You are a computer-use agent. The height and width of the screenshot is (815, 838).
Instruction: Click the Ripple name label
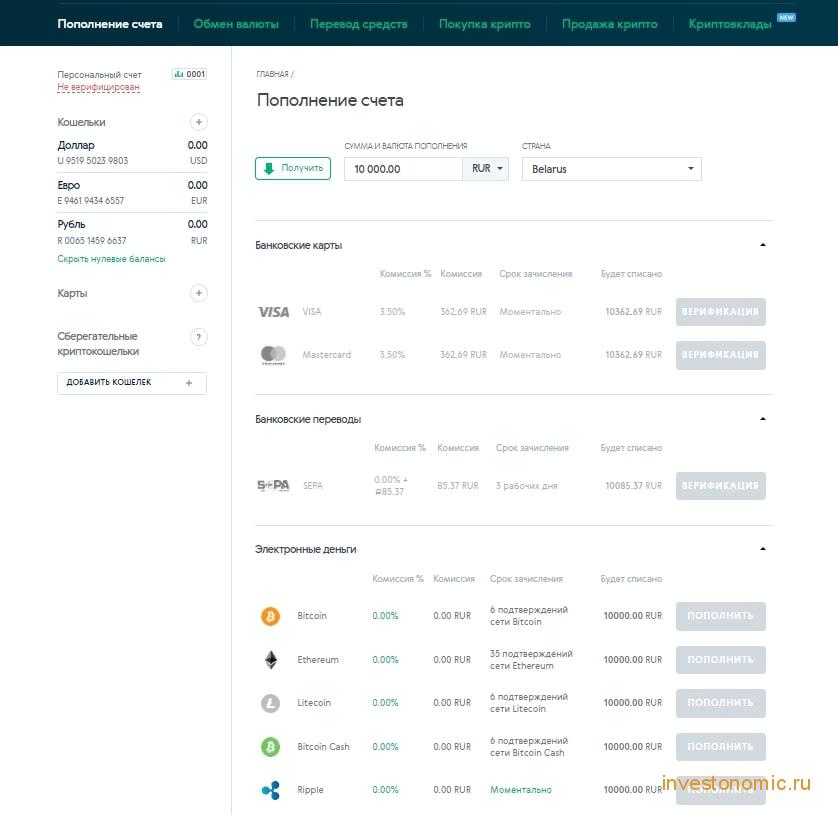click(x=310, y=790)
